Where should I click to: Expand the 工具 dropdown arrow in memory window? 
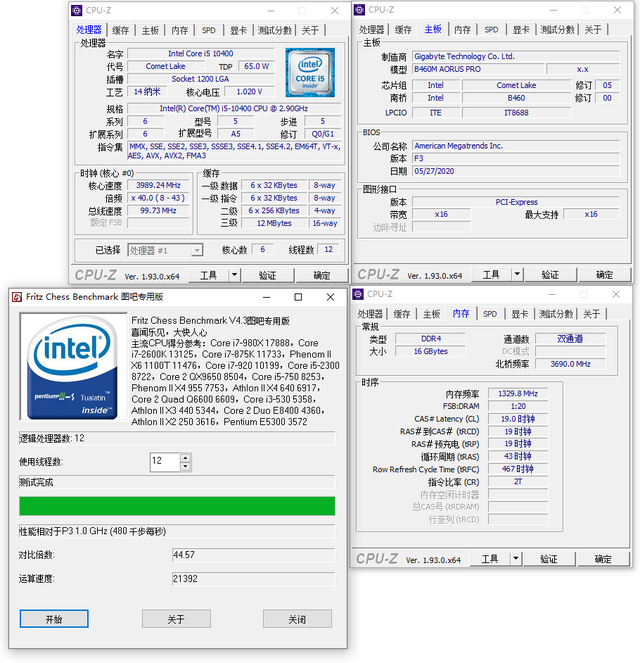[516, 559]
